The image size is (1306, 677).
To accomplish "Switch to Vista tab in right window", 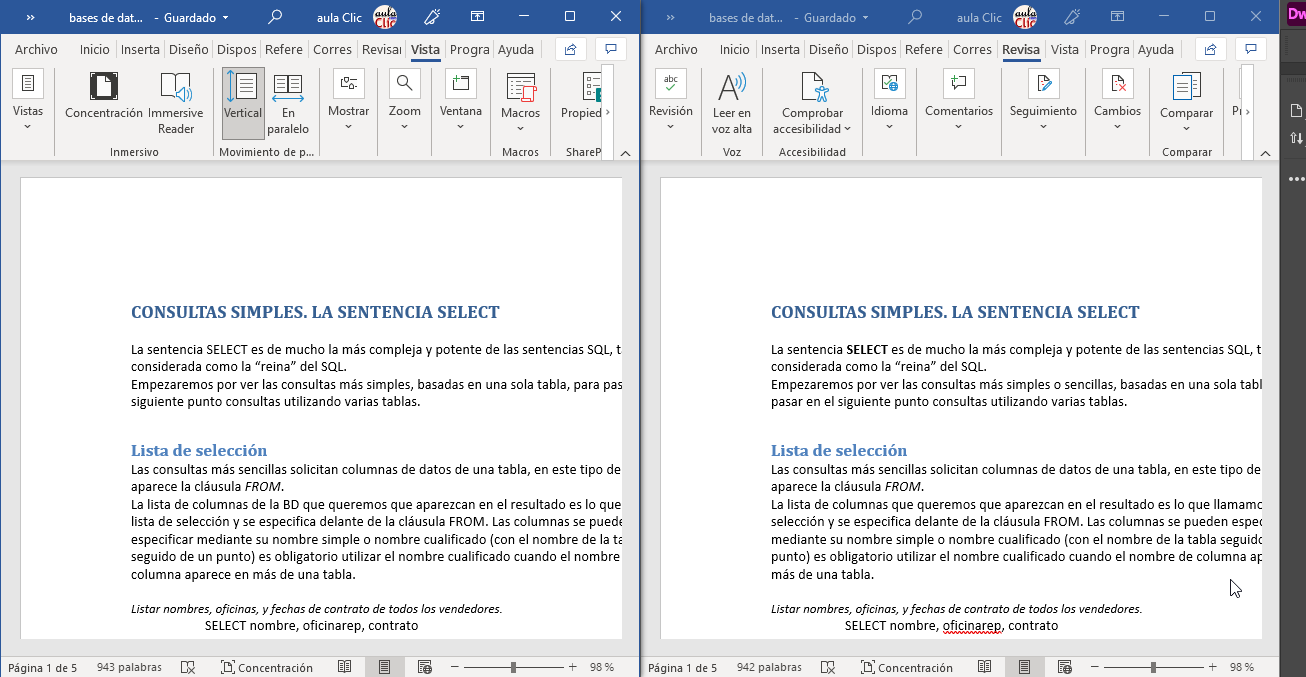I will (x=1065, y=49).
